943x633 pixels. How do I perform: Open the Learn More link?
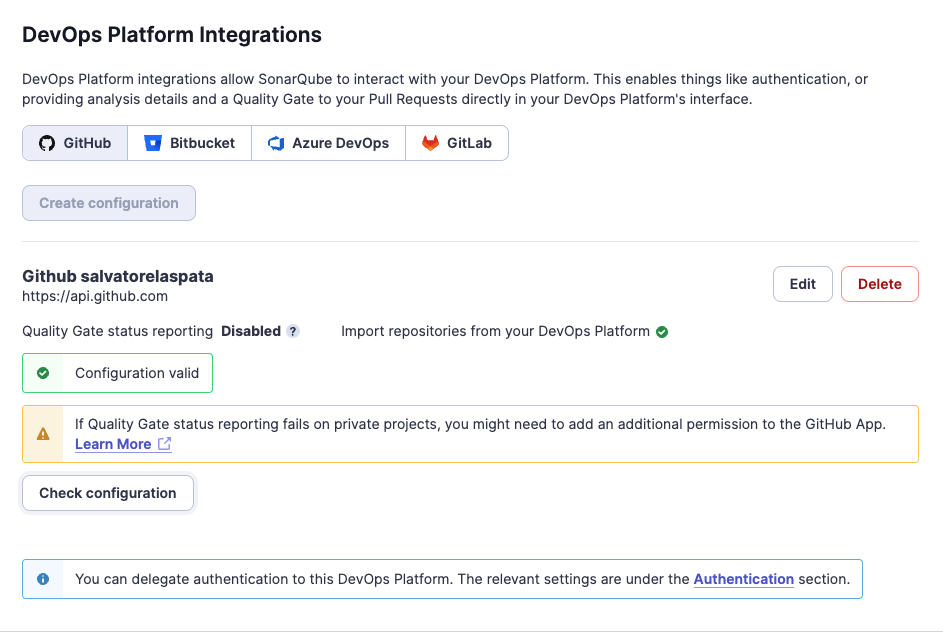pos(113,444)
